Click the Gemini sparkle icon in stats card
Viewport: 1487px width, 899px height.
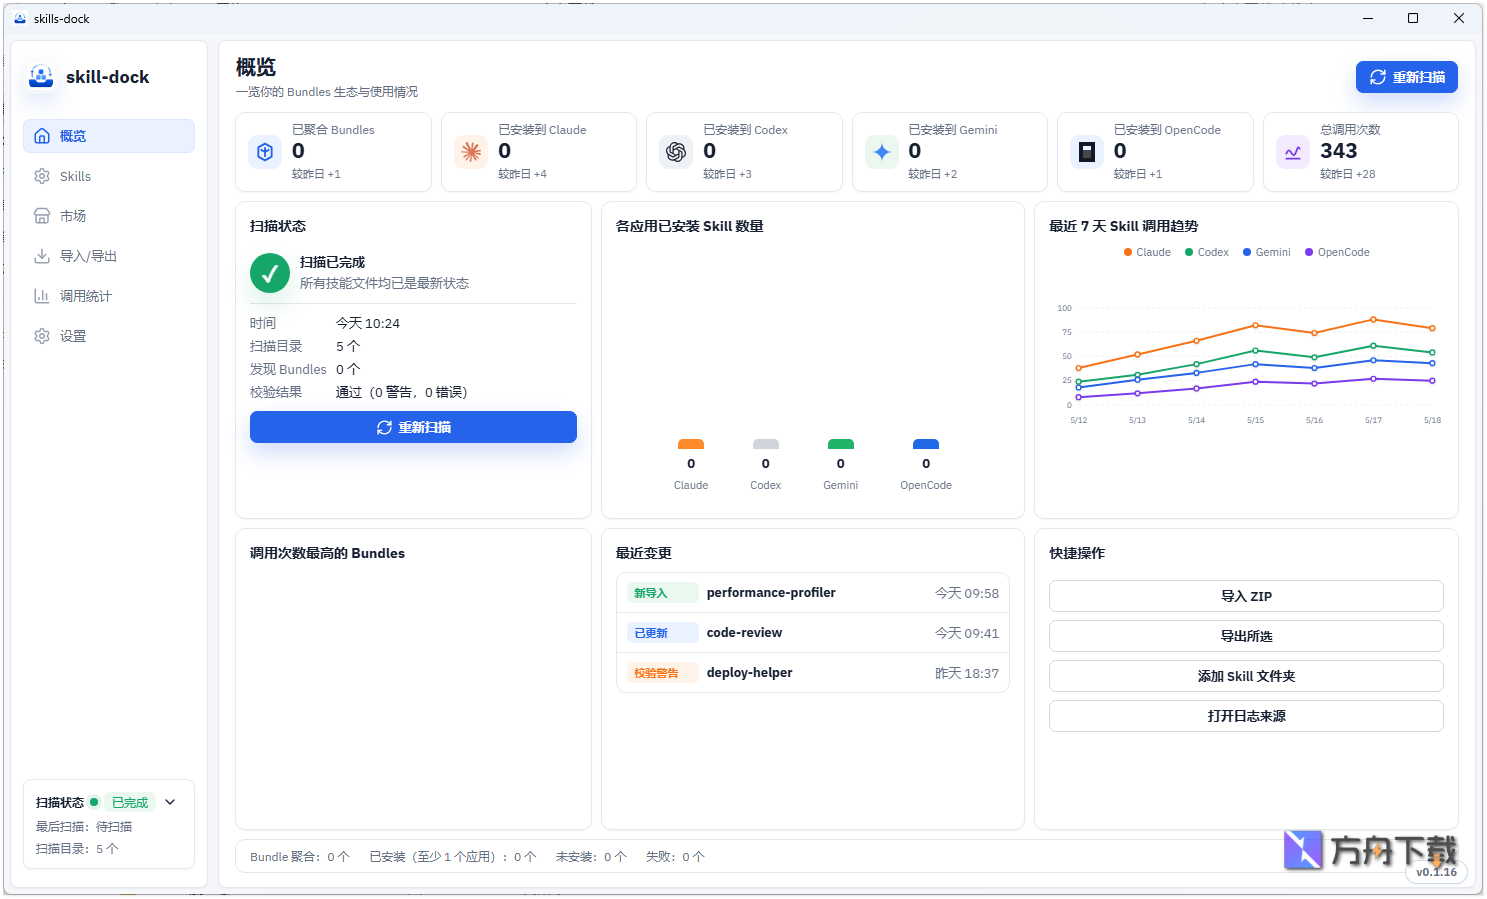[x=882, y=152]
